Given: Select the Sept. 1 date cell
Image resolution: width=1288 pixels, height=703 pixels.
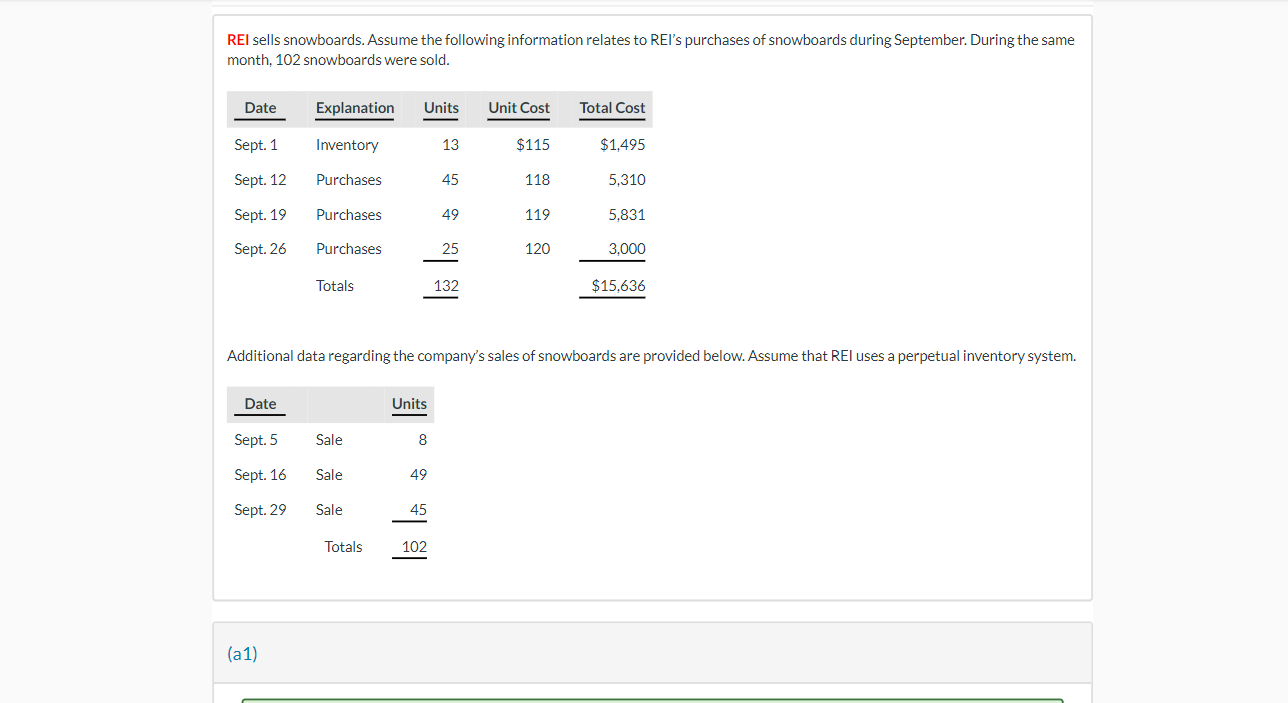Looking at the screenshot, I should [x=256, y=145].
